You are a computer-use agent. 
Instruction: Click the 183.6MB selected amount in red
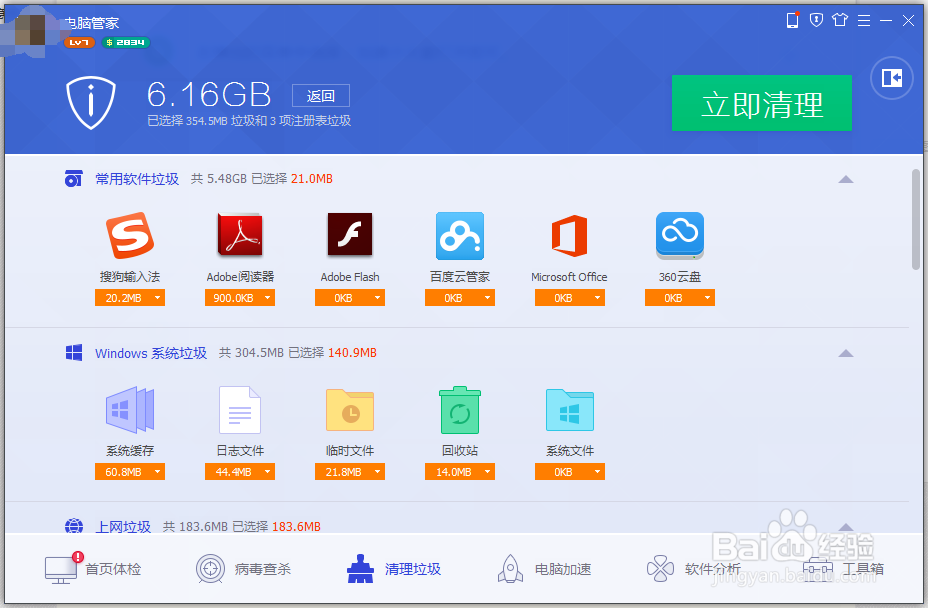click(296, 526)
